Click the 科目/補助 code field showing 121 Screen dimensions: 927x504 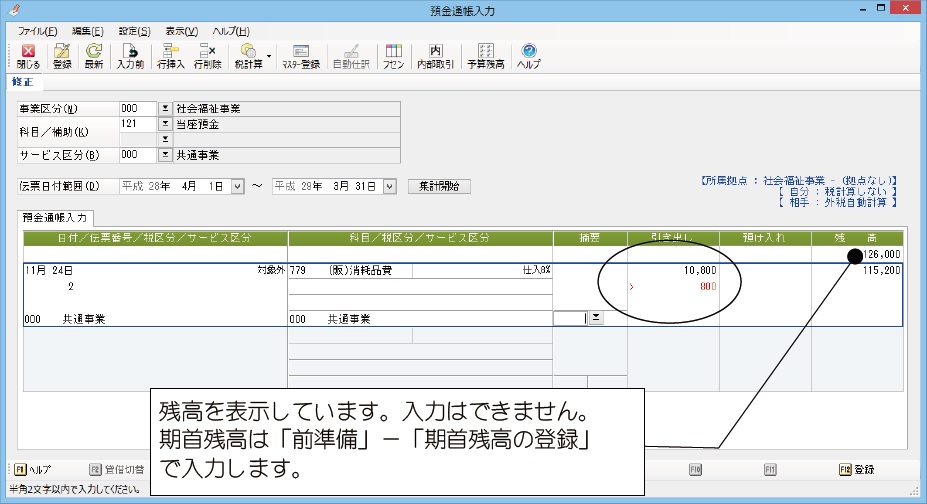pyautogui.click(x=137, y=124)
